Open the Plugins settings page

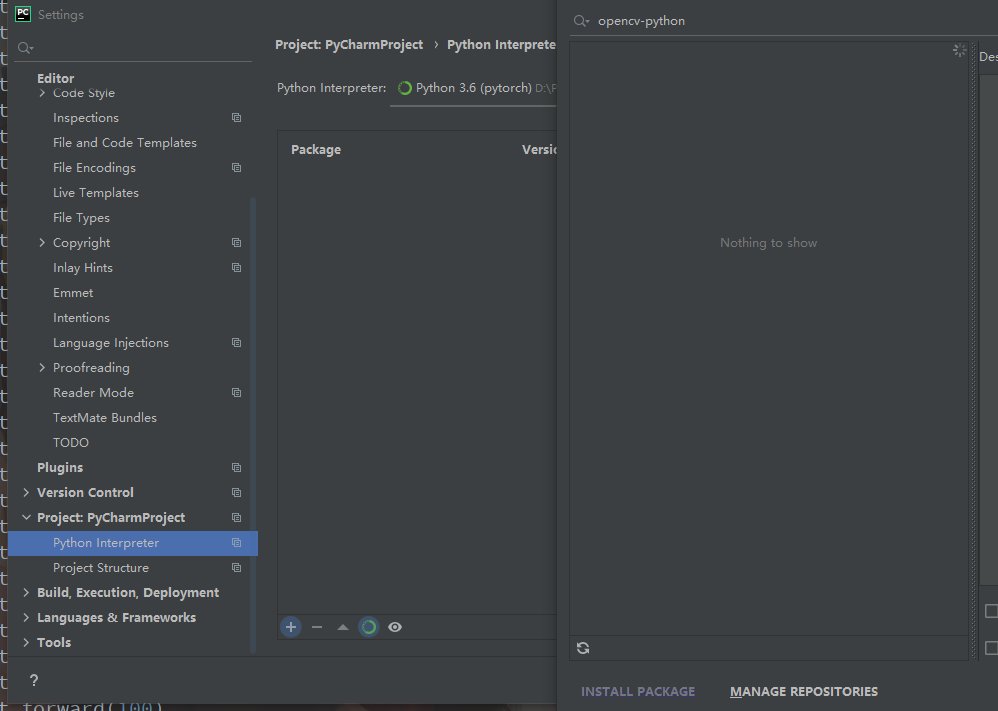tap(60, 467)
